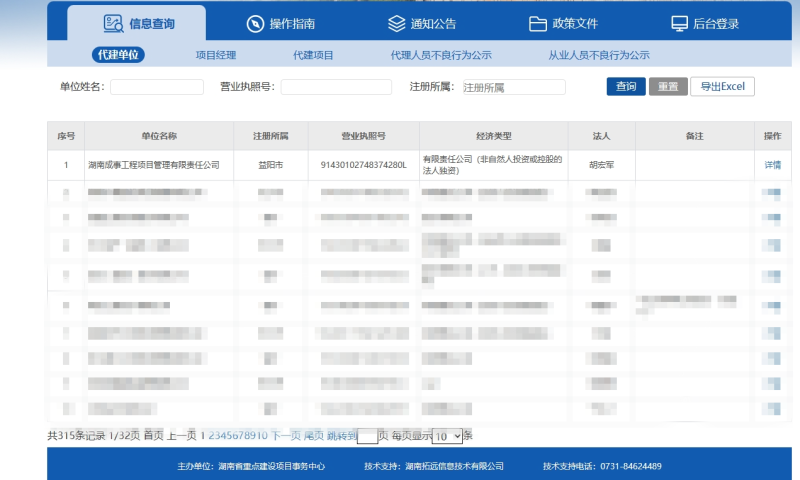The image size is (800, 480).
Task: Open the 每页显示 page size dropdown
Action: (448, 436)
